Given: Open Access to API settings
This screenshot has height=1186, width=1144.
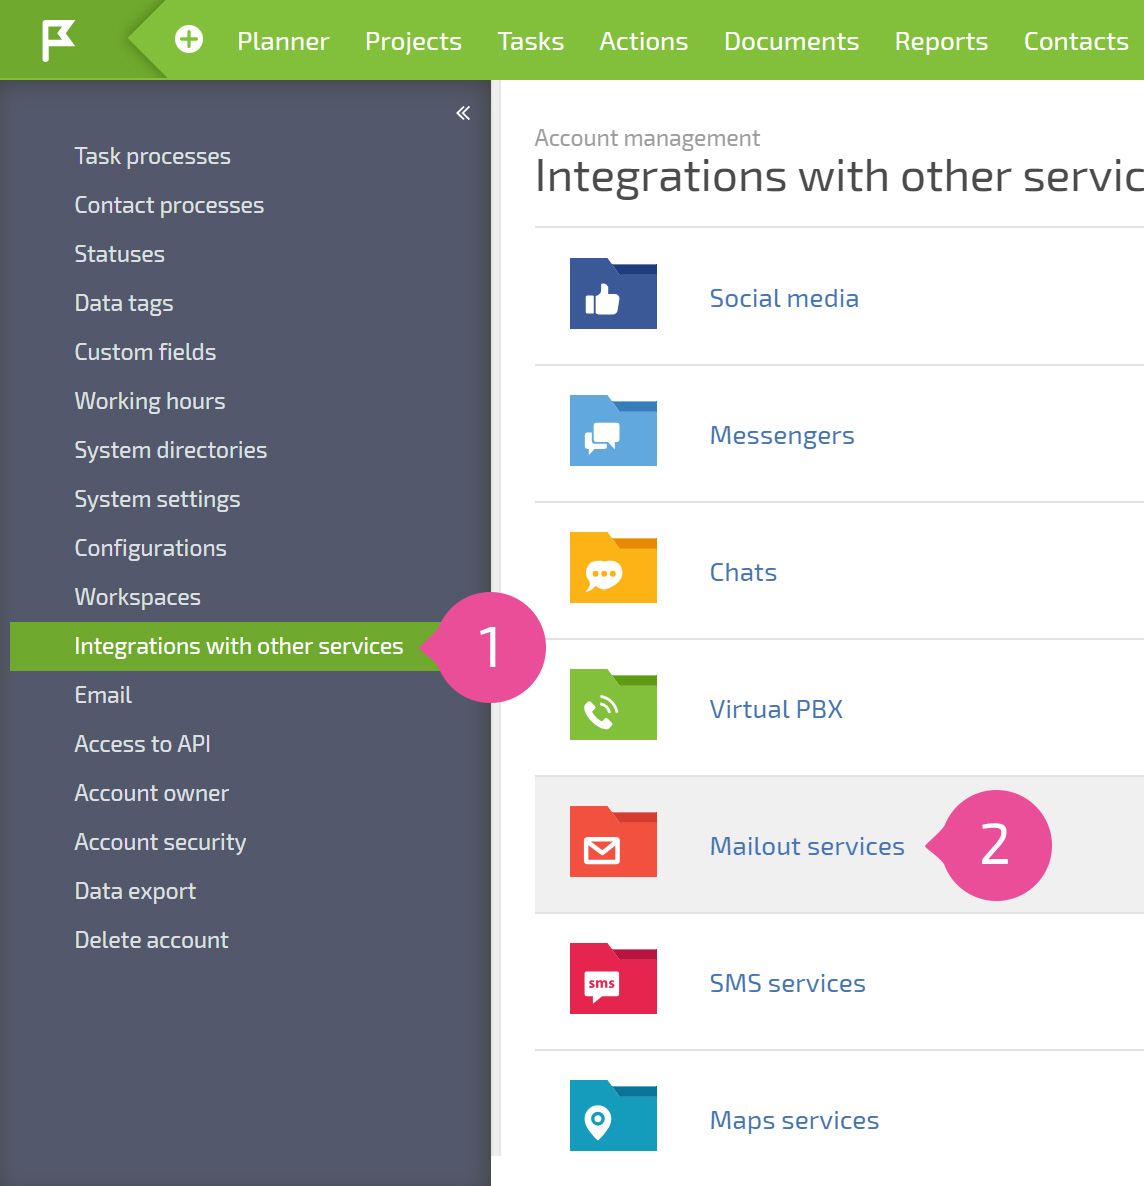Looking at the screenshot, I should click(x=142, y=744).
